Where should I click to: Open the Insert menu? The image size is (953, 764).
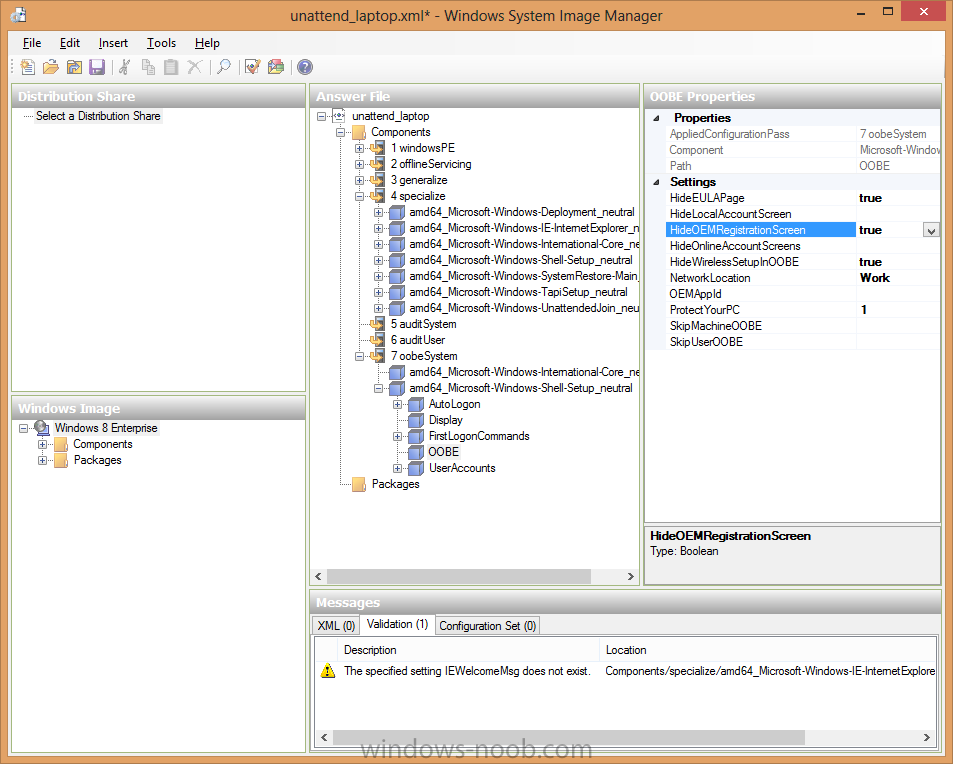point(113,43)
